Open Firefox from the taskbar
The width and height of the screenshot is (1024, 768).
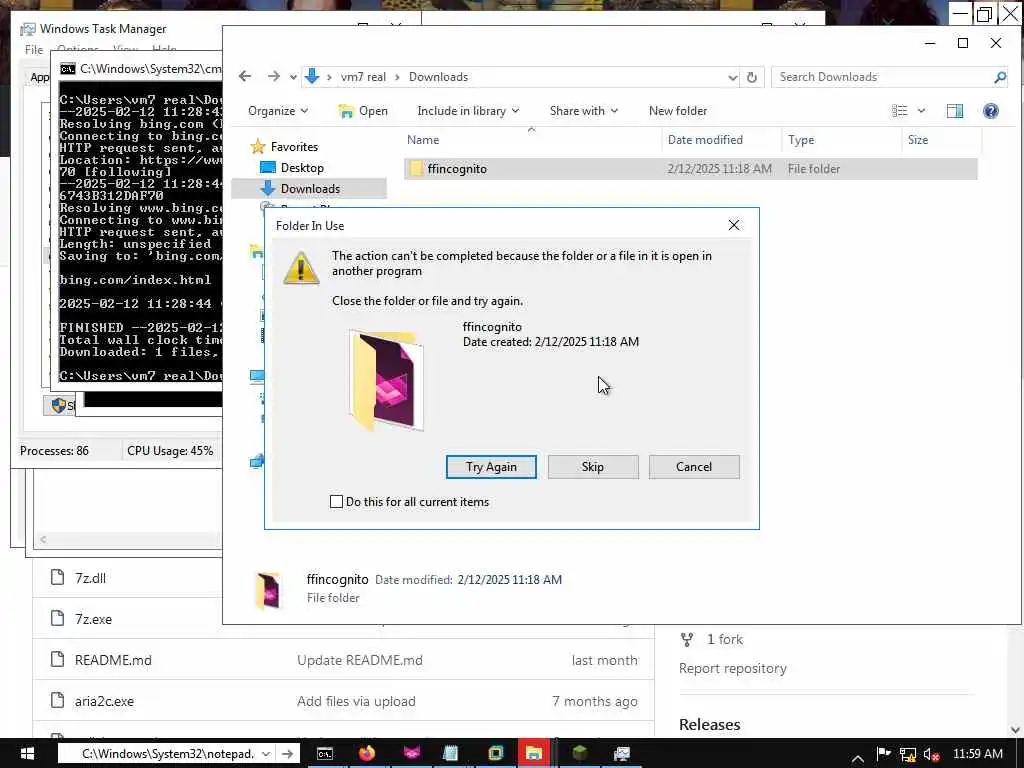367,754
